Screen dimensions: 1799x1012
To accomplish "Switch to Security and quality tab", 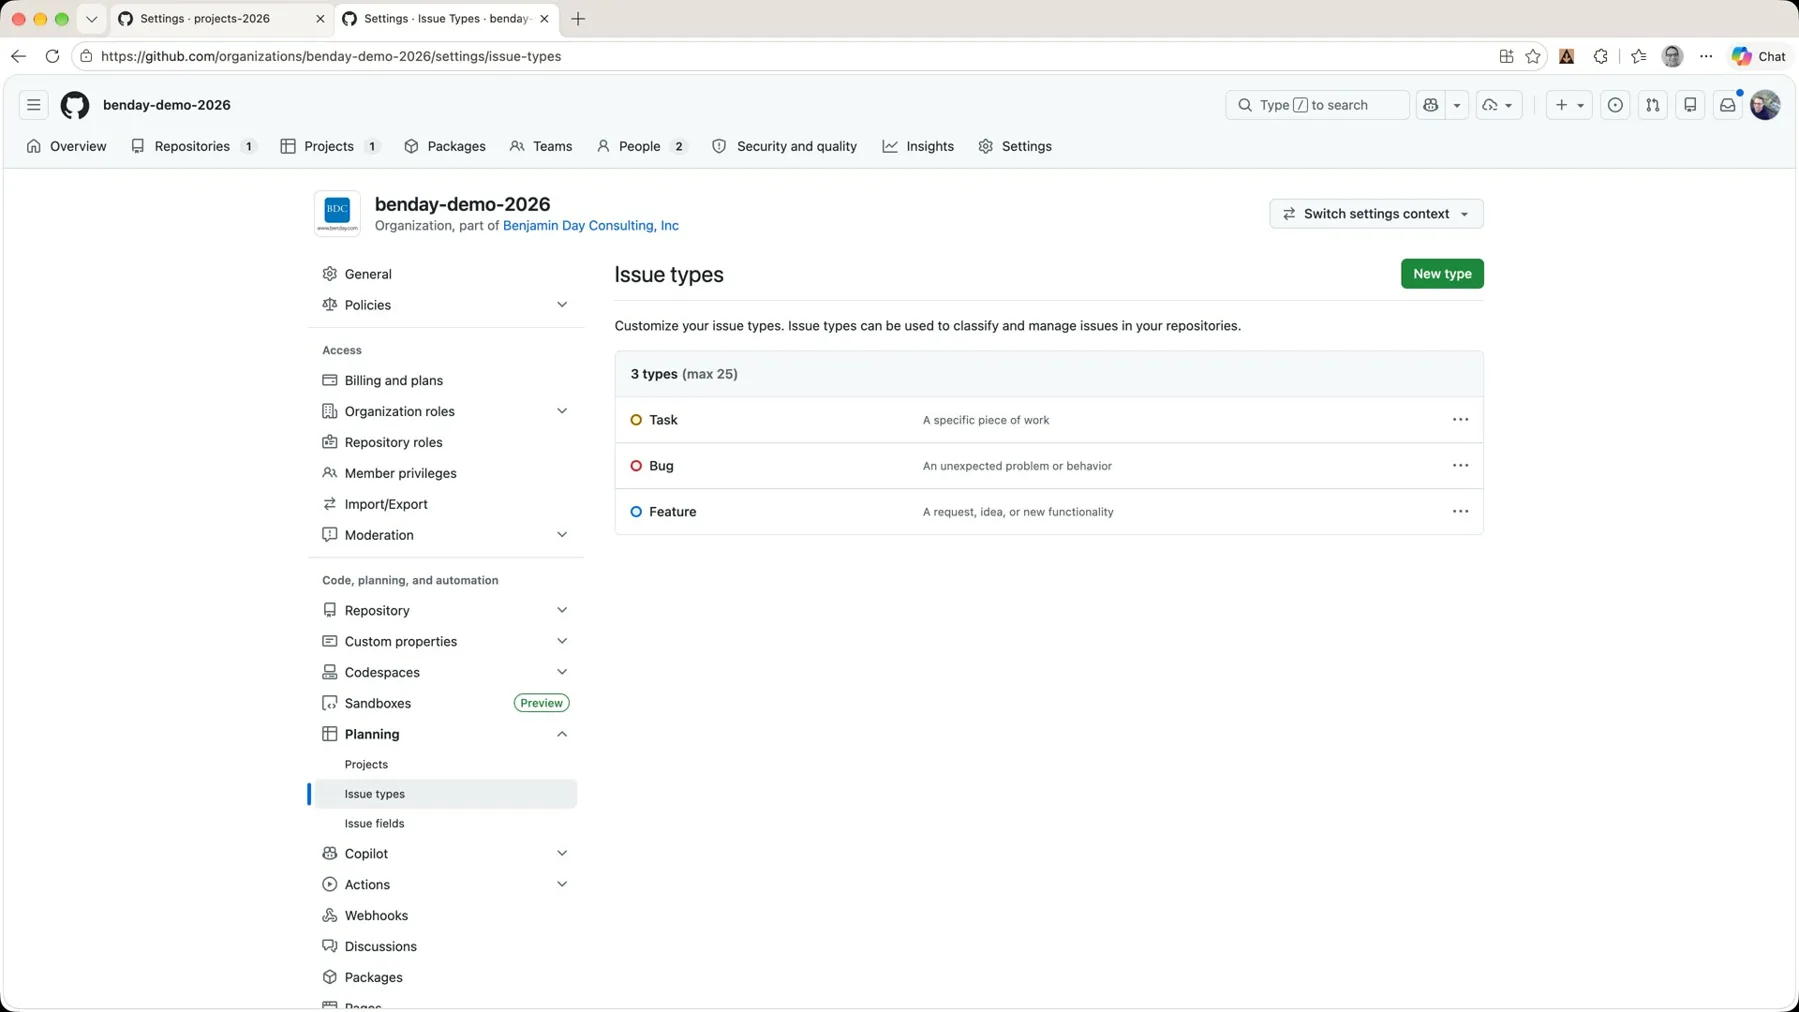I will click(x=785, y=146).
